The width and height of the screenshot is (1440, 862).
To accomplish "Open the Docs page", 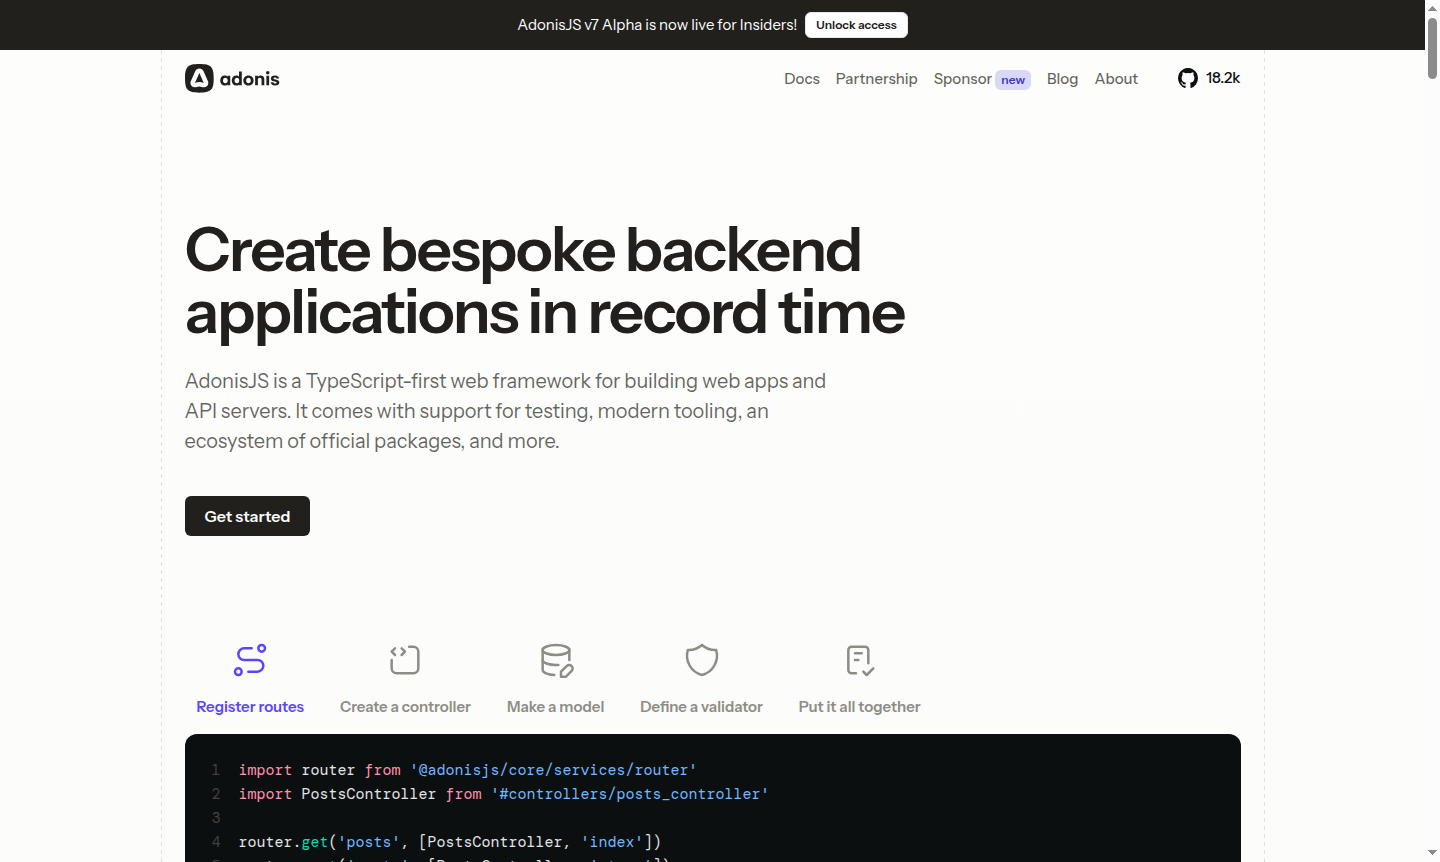I will 802,78.
